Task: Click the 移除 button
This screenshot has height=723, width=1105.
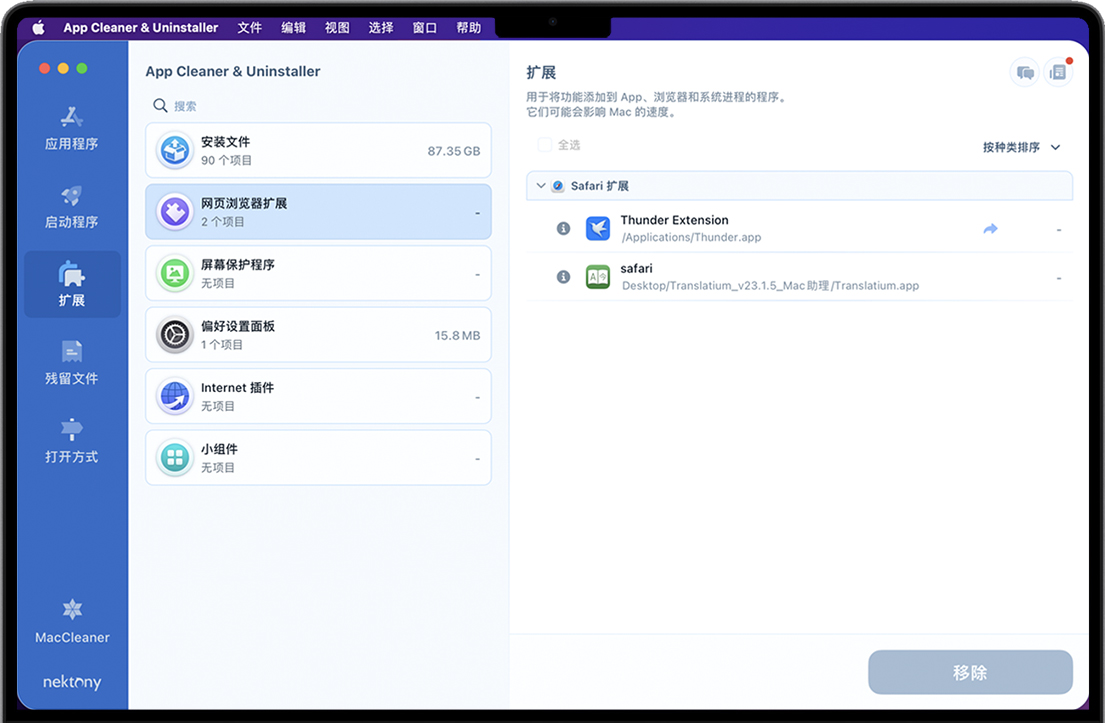Action: pos(970,673)
